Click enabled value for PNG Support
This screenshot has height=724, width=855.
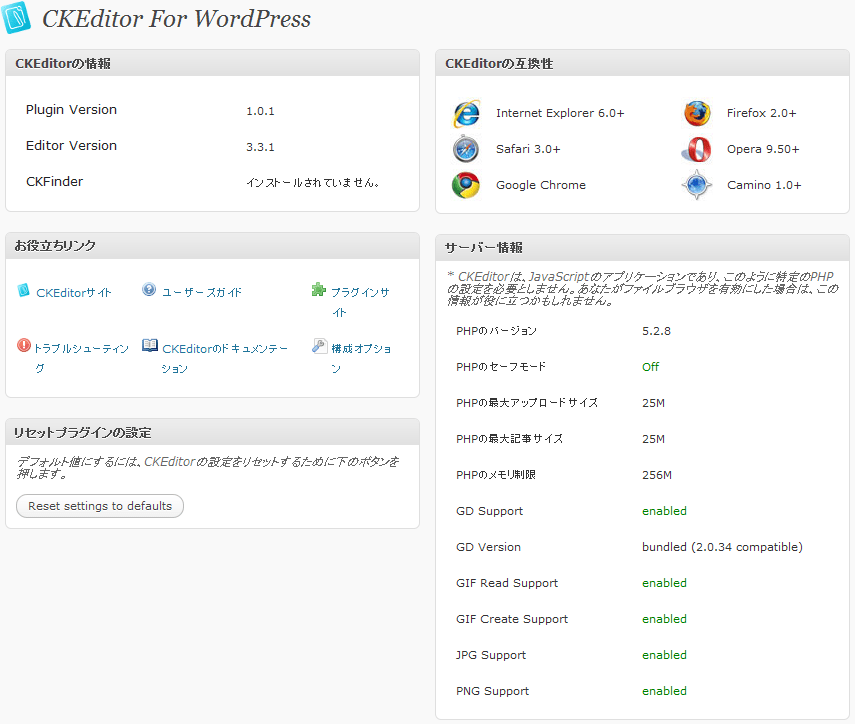click(x=664, y=691)
